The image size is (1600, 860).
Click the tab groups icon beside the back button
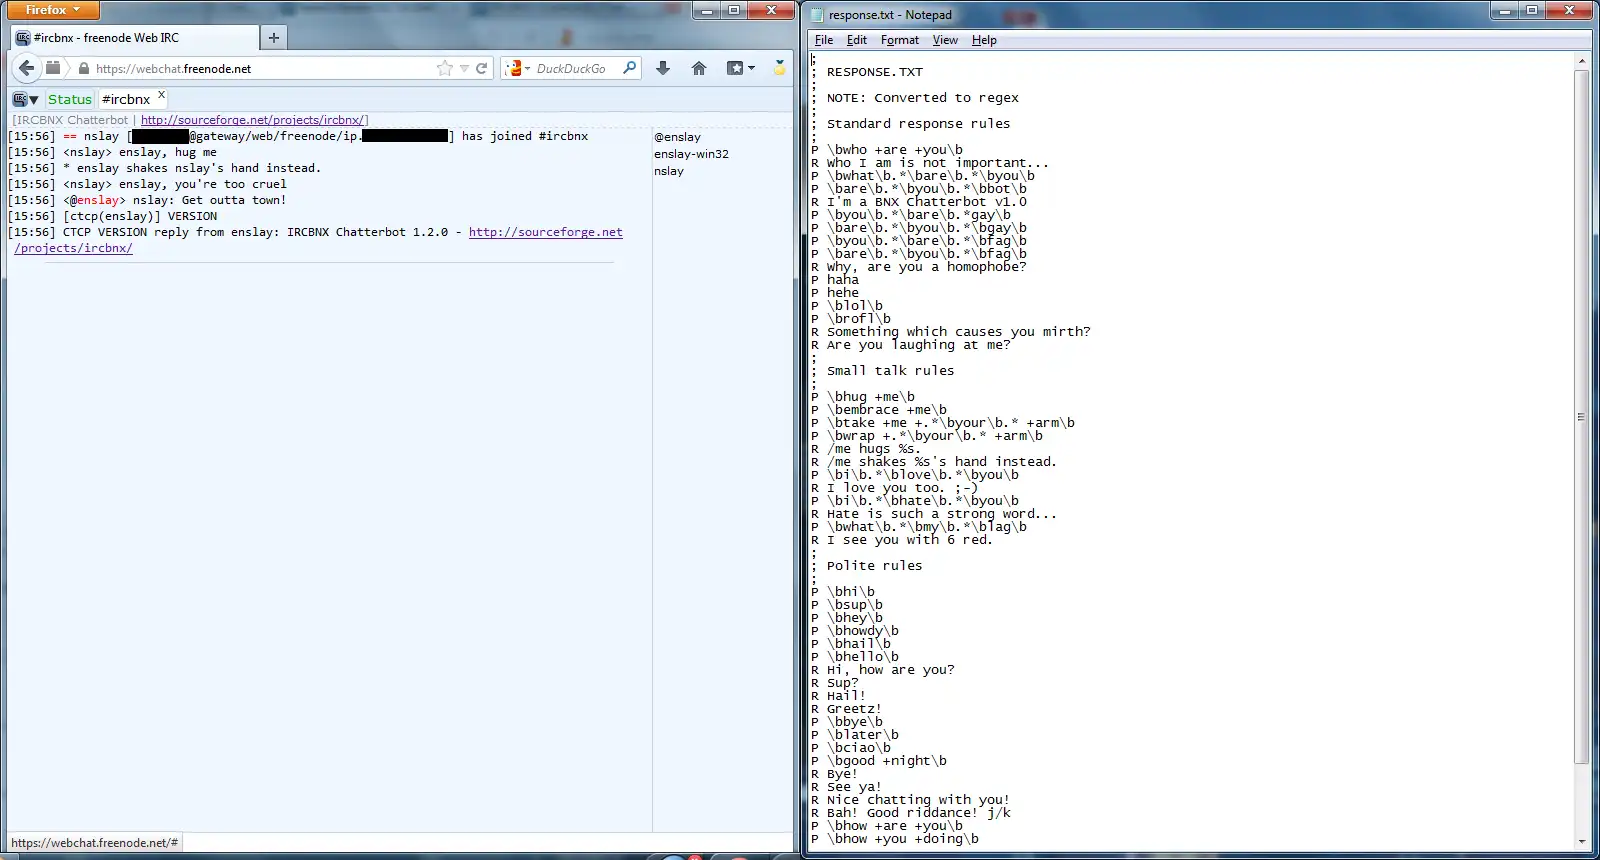pyautogui.click(x=53, y=68)
